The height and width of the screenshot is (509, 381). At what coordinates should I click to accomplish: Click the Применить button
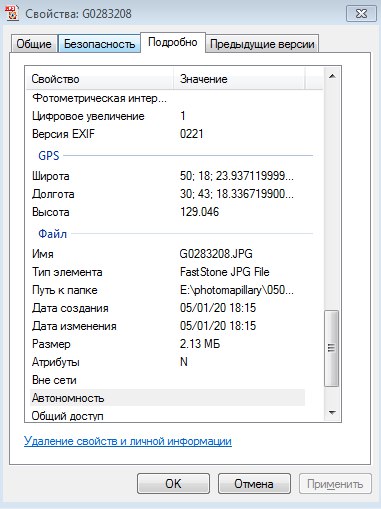click(x=335, y=484)
